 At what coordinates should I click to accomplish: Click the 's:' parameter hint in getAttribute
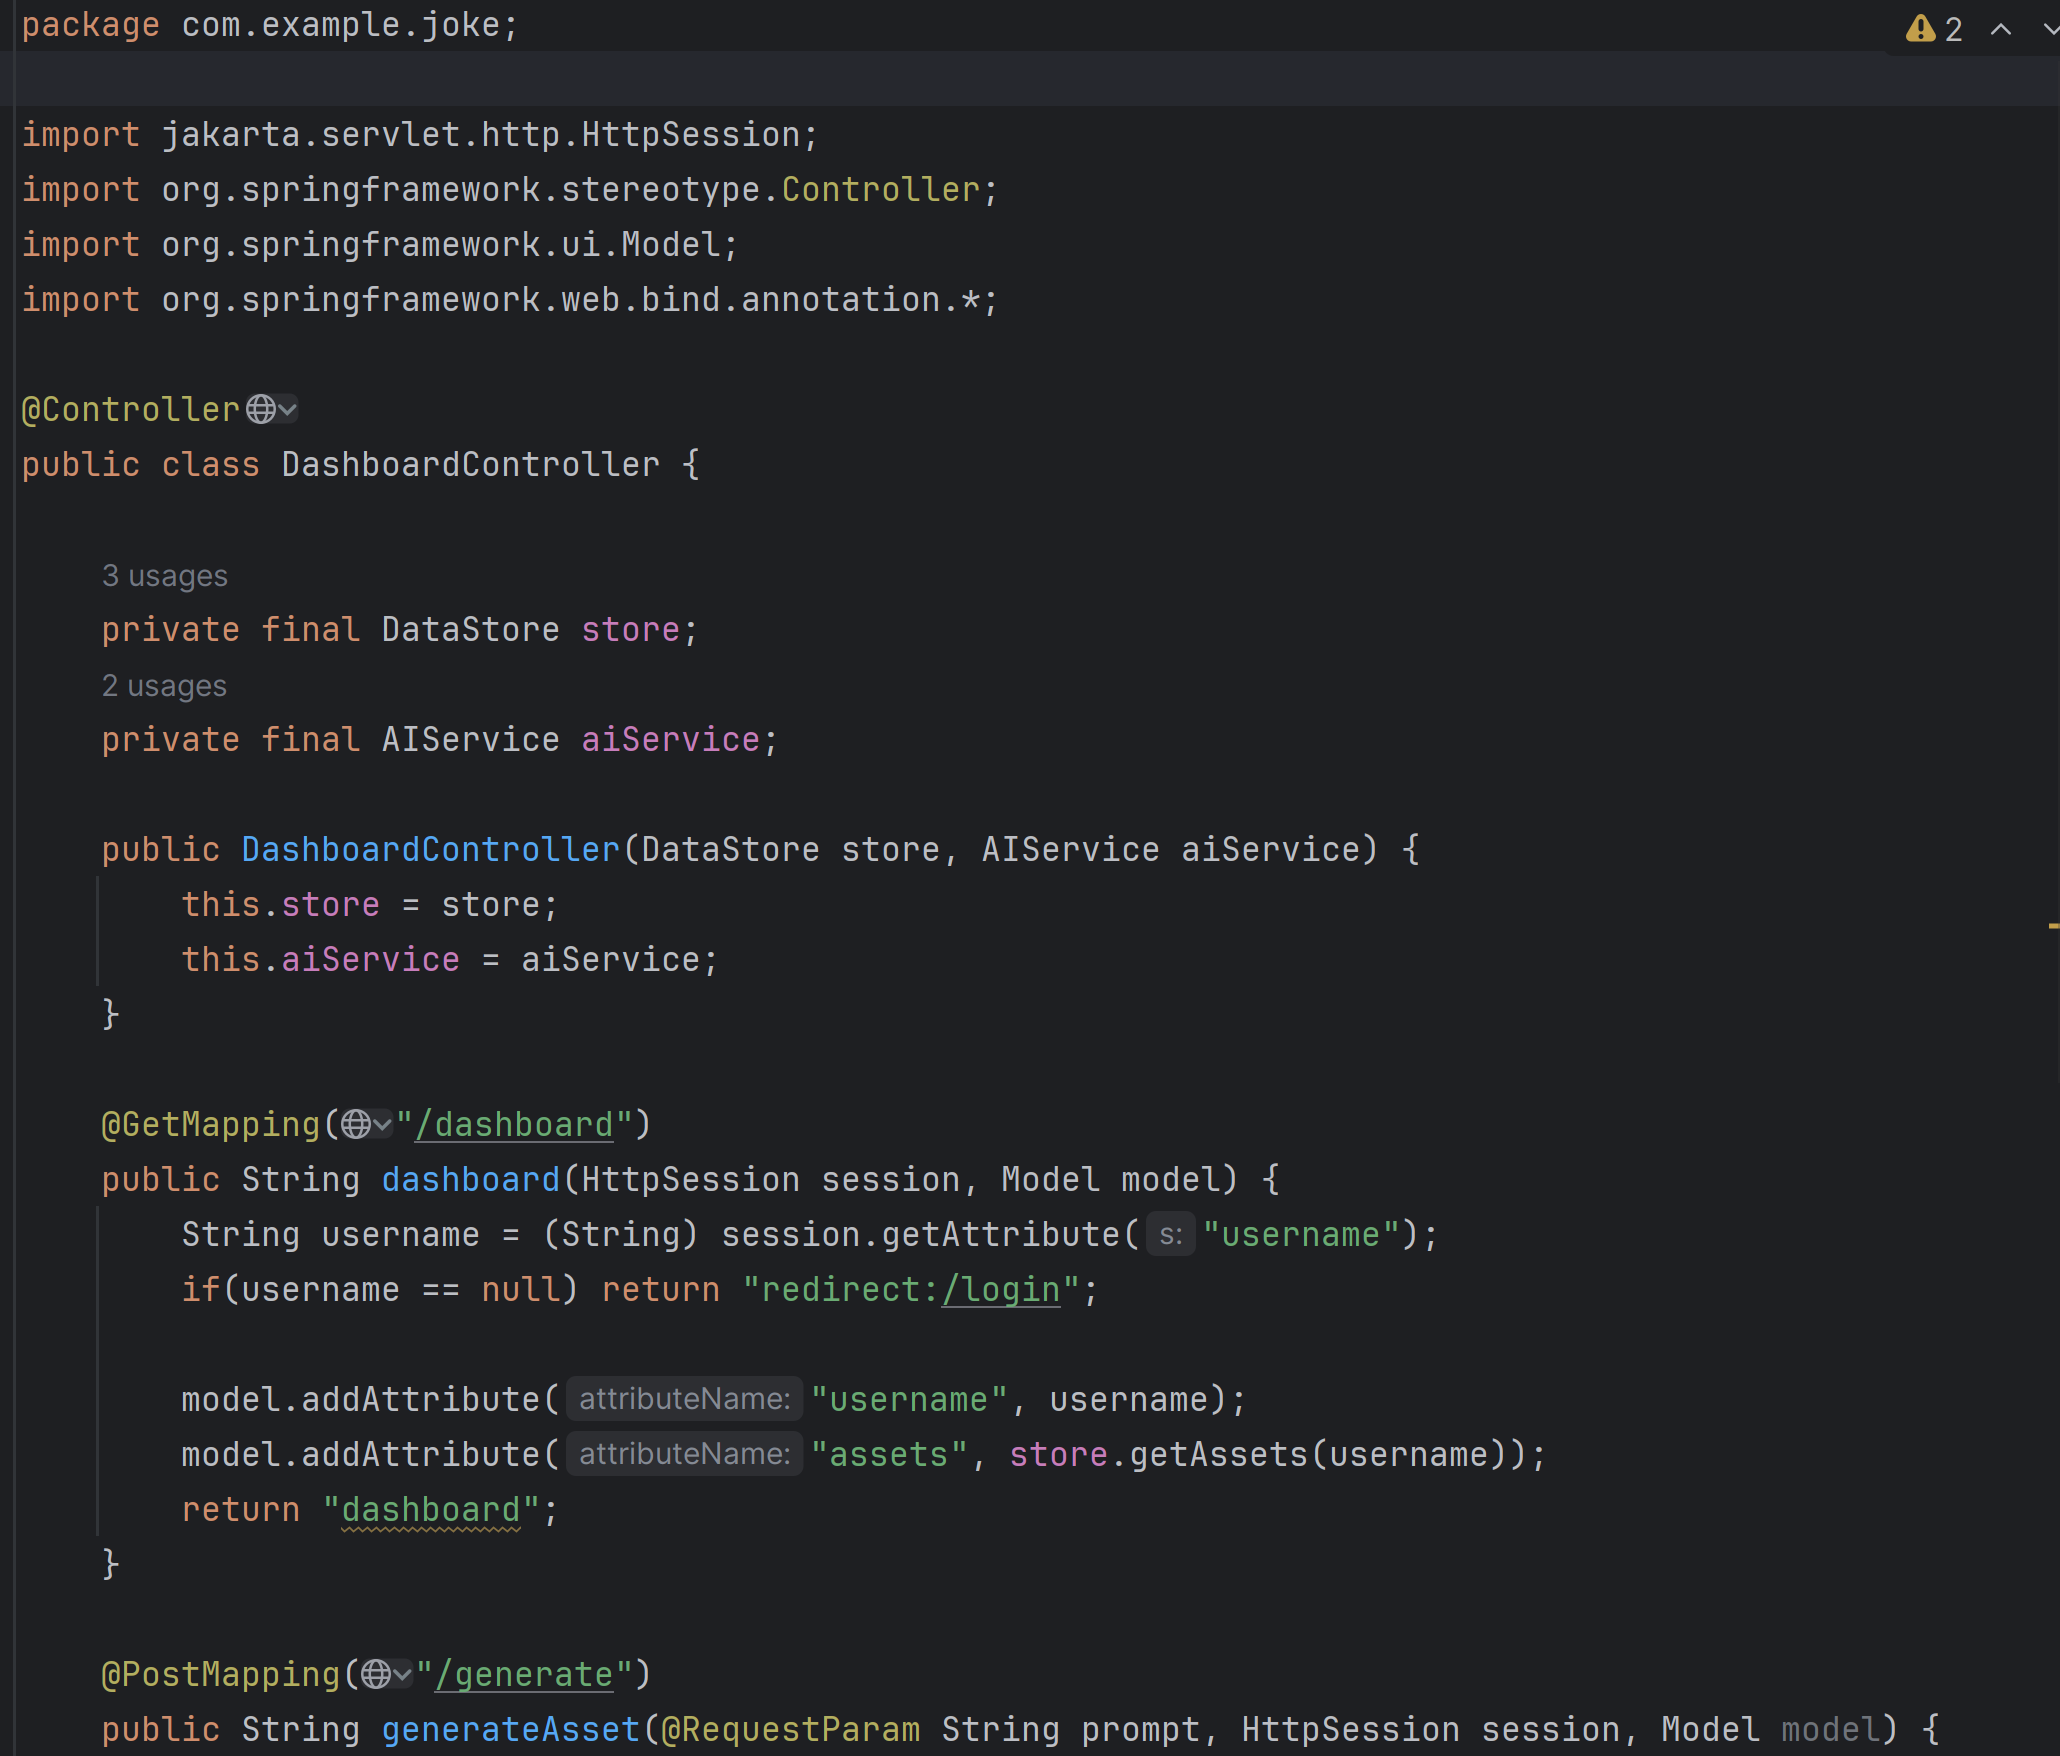tap(1170, 1234)
